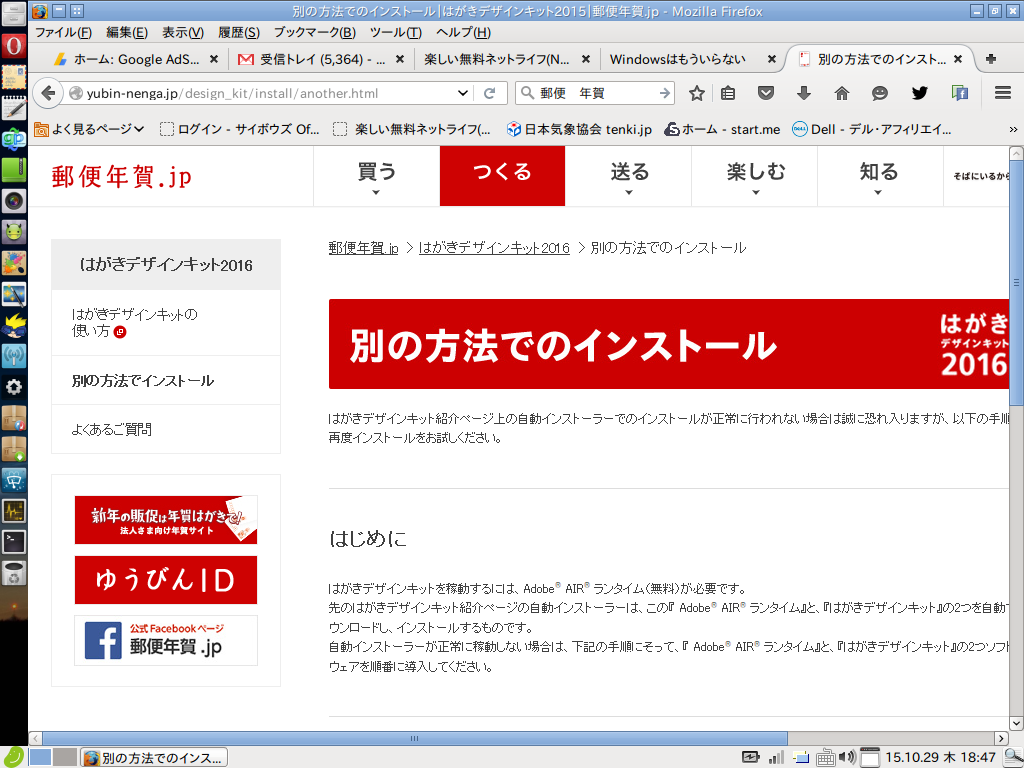This screenshot has width=1024, height=768.
Task: Click the ゆうびんID red banner
Action: (166, 580)
